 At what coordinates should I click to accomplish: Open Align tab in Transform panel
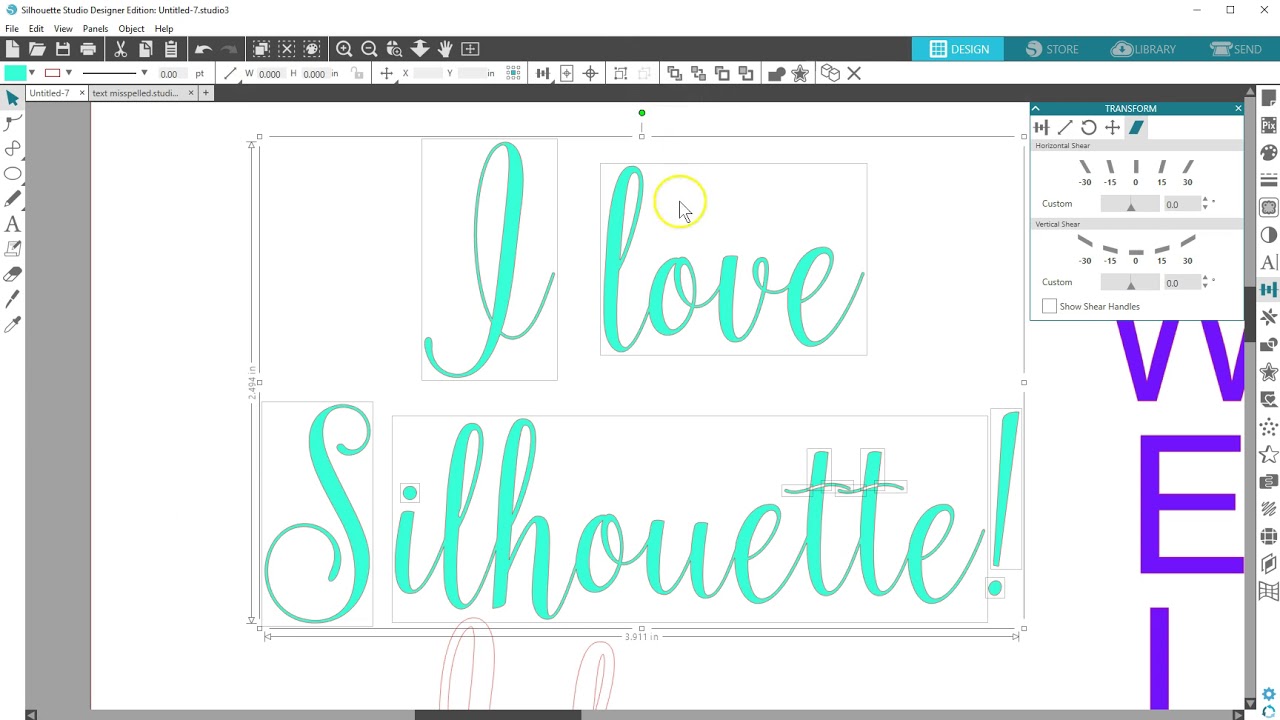[x=1041, y=127]
